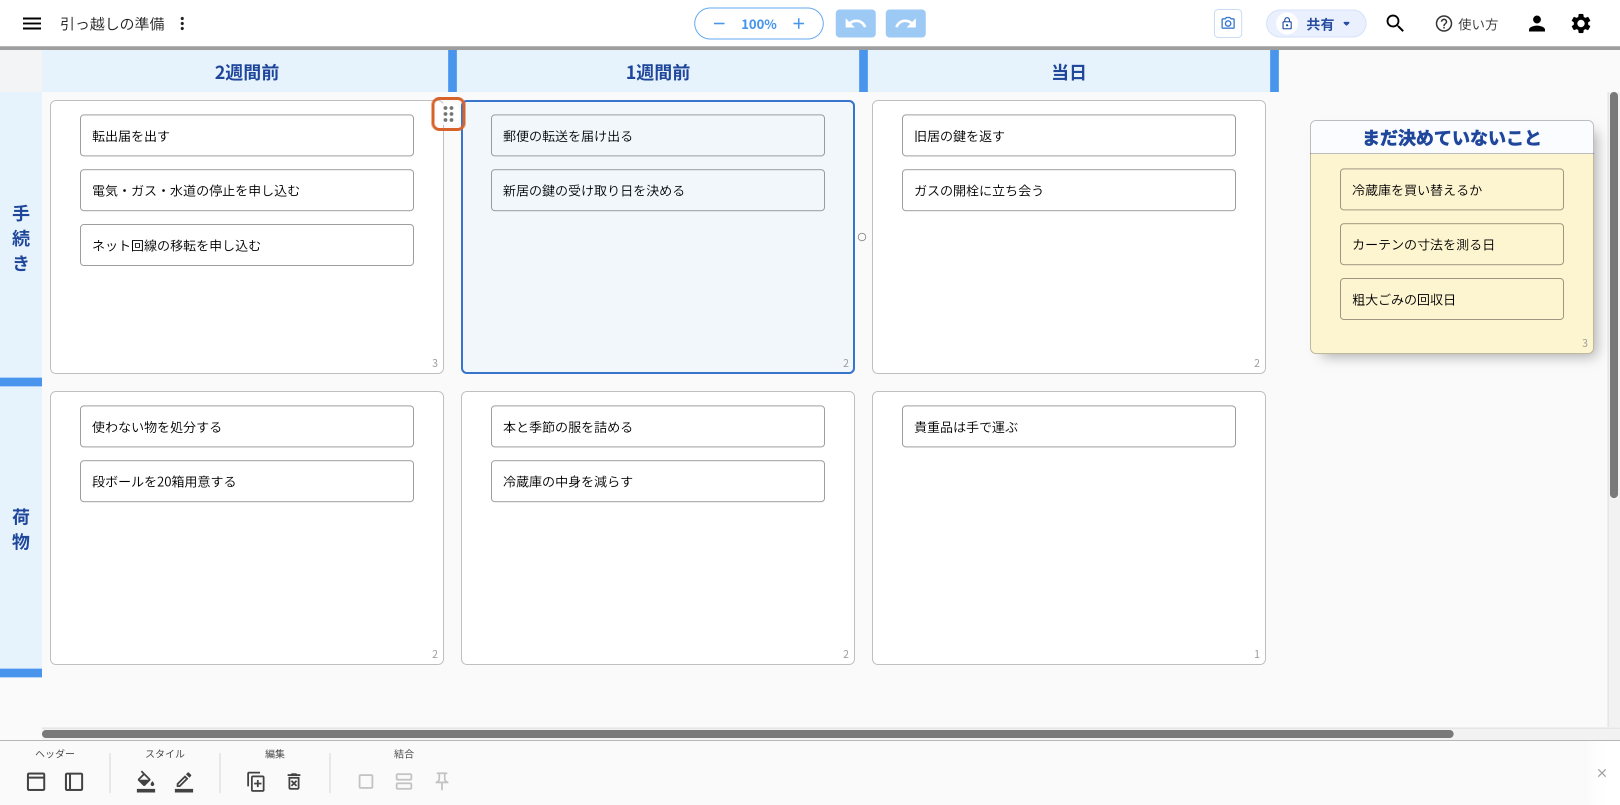This screenshot has height=805, width=1620.
Task: Select the 手続き row header
Action: pyautogui.click(x=21, y=238)
